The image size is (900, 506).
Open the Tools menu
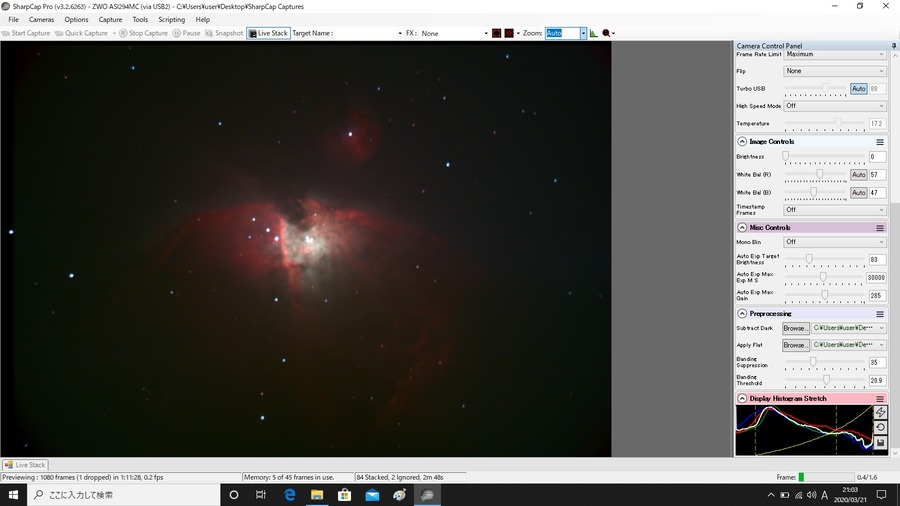click(x=140, y=20)
